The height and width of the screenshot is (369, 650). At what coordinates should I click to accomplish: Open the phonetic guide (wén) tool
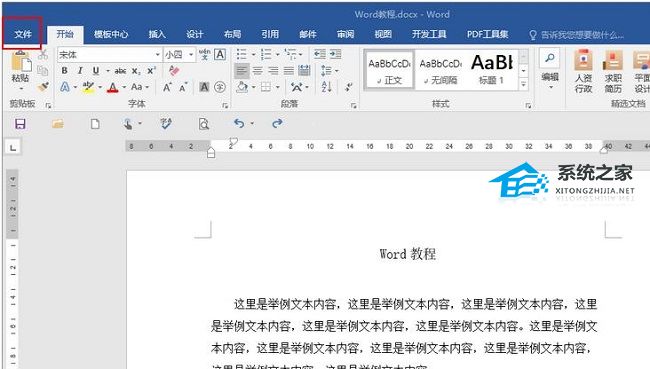tap(204, 54)
